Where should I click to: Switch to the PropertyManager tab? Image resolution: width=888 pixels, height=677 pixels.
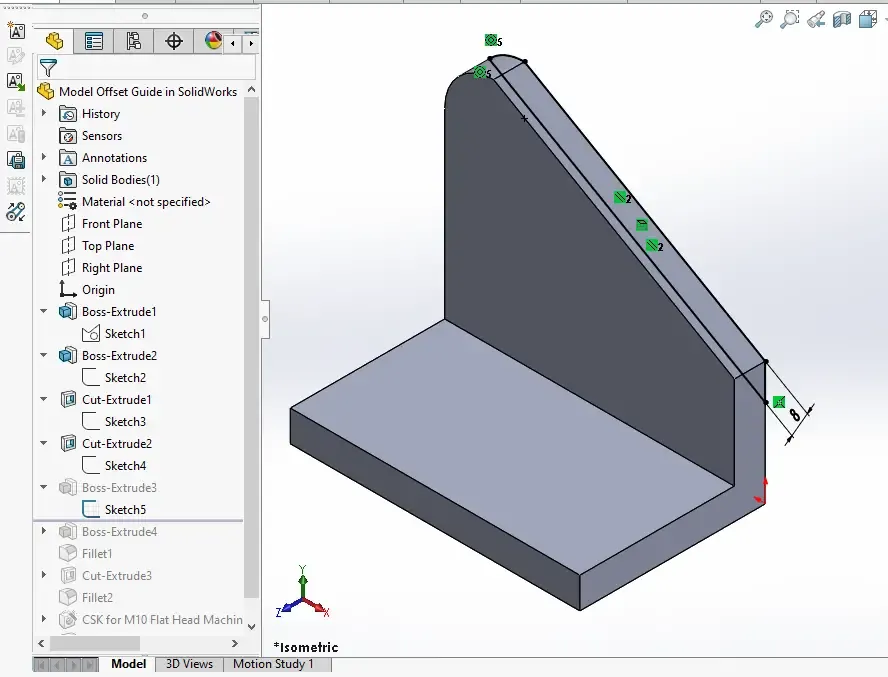(x=94, y=41)
